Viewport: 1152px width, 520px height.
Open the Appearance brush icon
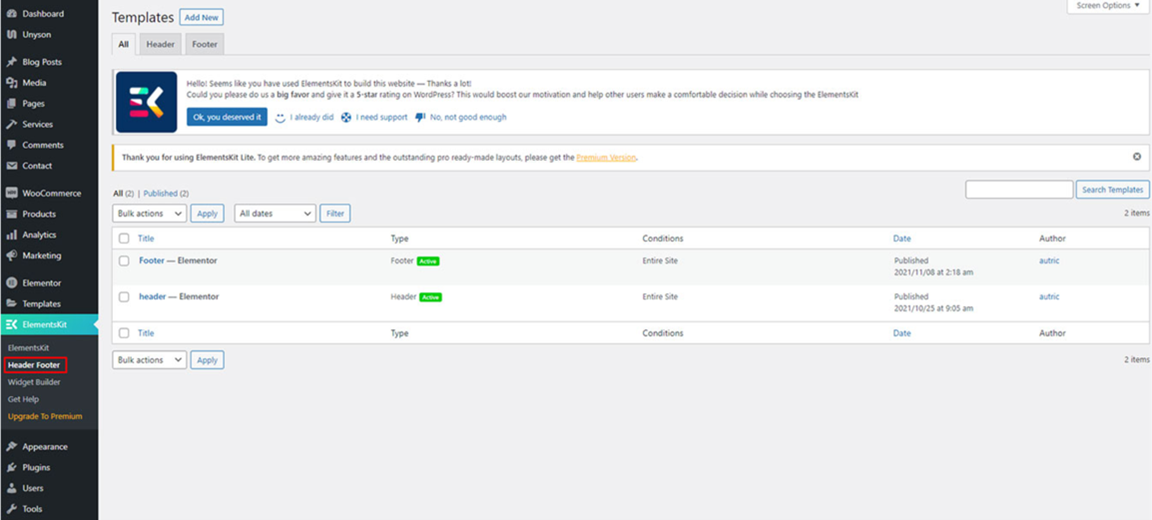11,447
